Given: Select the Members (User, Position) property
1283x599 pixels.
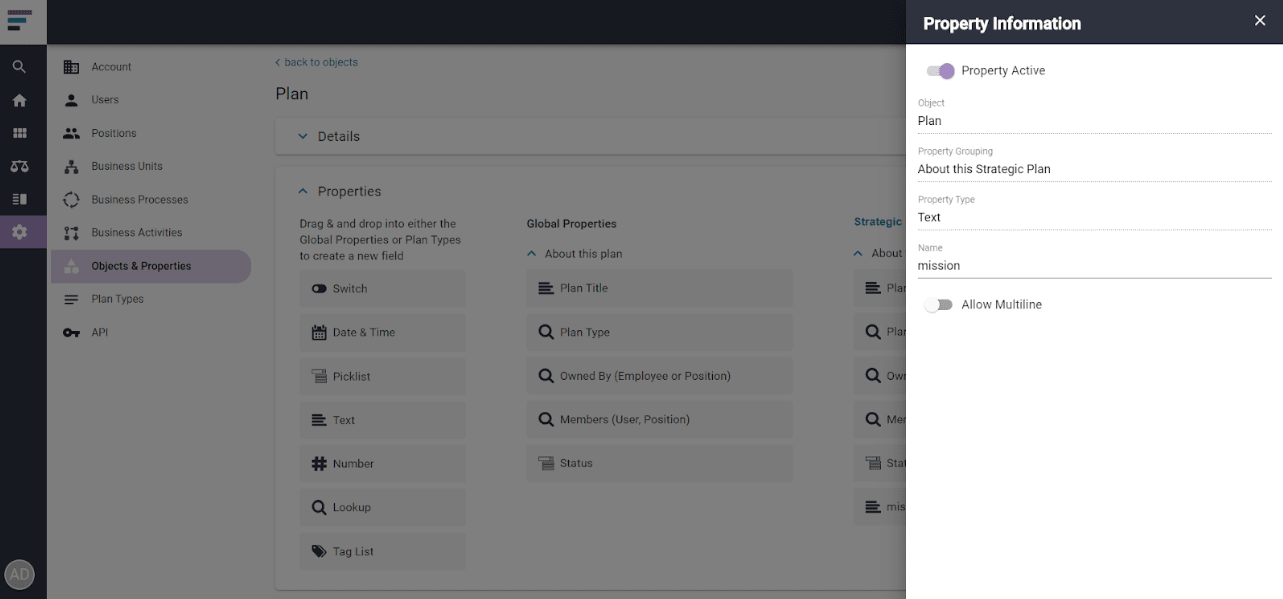Looking at the screenshot, I should (659, 420).
